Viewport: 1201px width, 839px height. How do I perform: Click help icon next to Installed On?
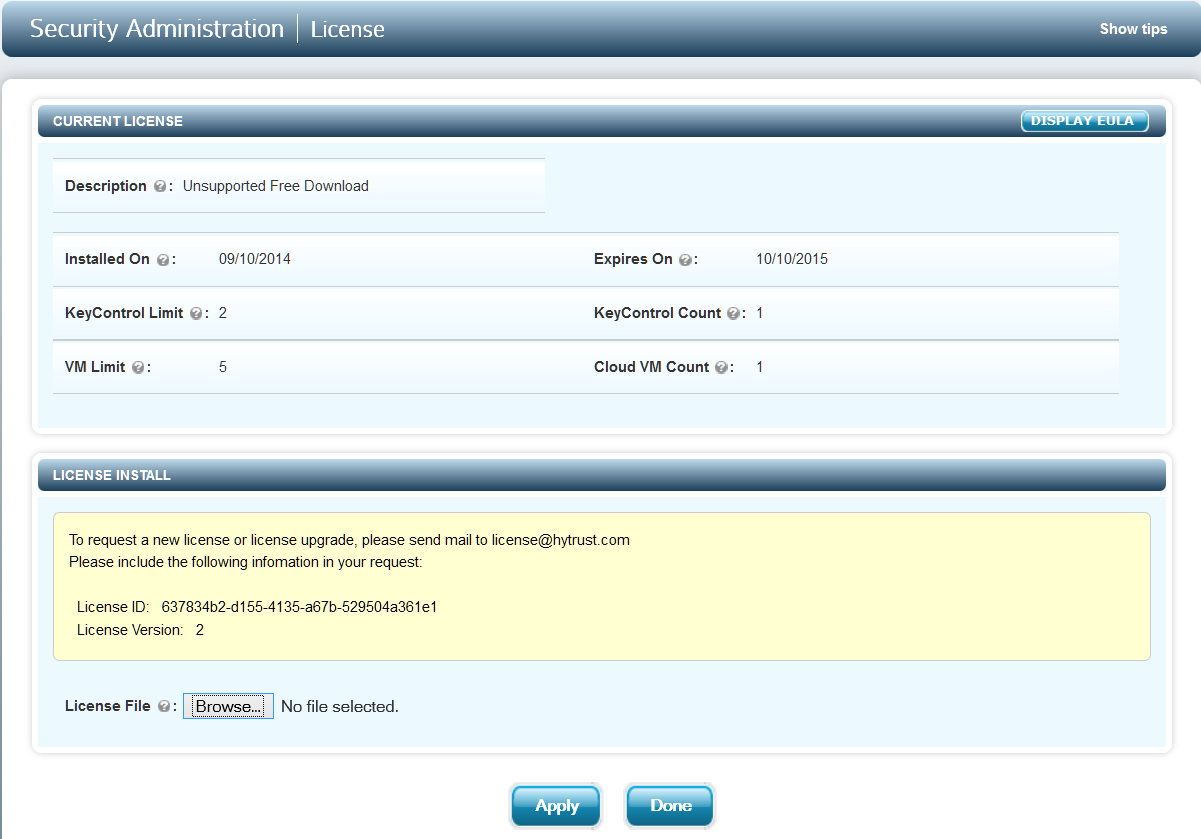(163, 260)
